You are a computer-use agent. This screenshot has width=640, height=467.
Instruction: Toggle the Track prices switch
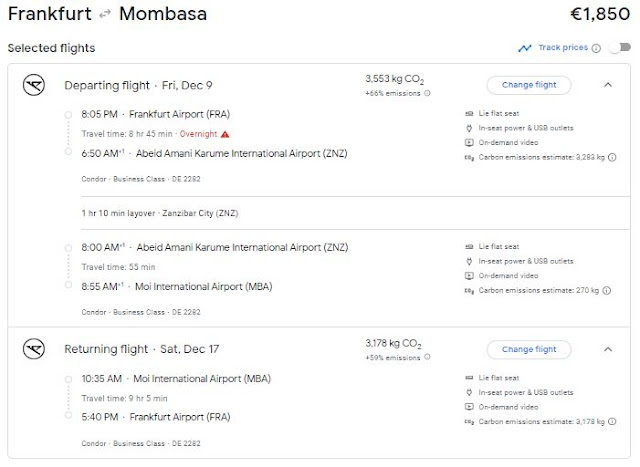[619, 48]
